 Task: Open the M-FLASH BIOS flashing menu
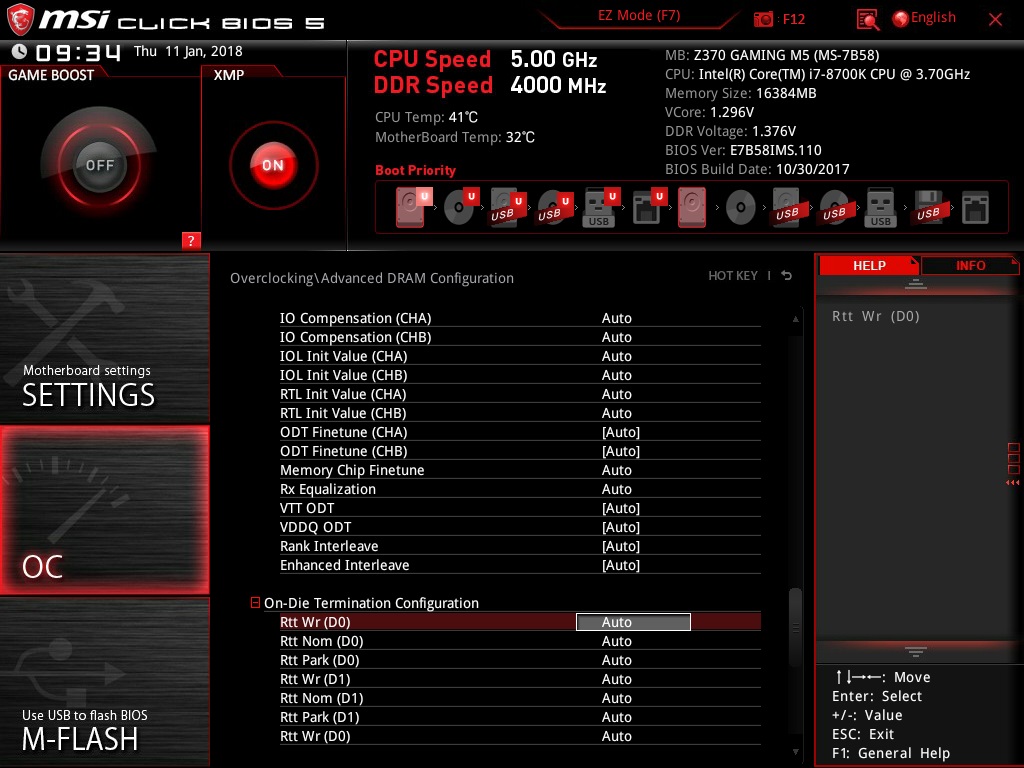coord(104,682)
